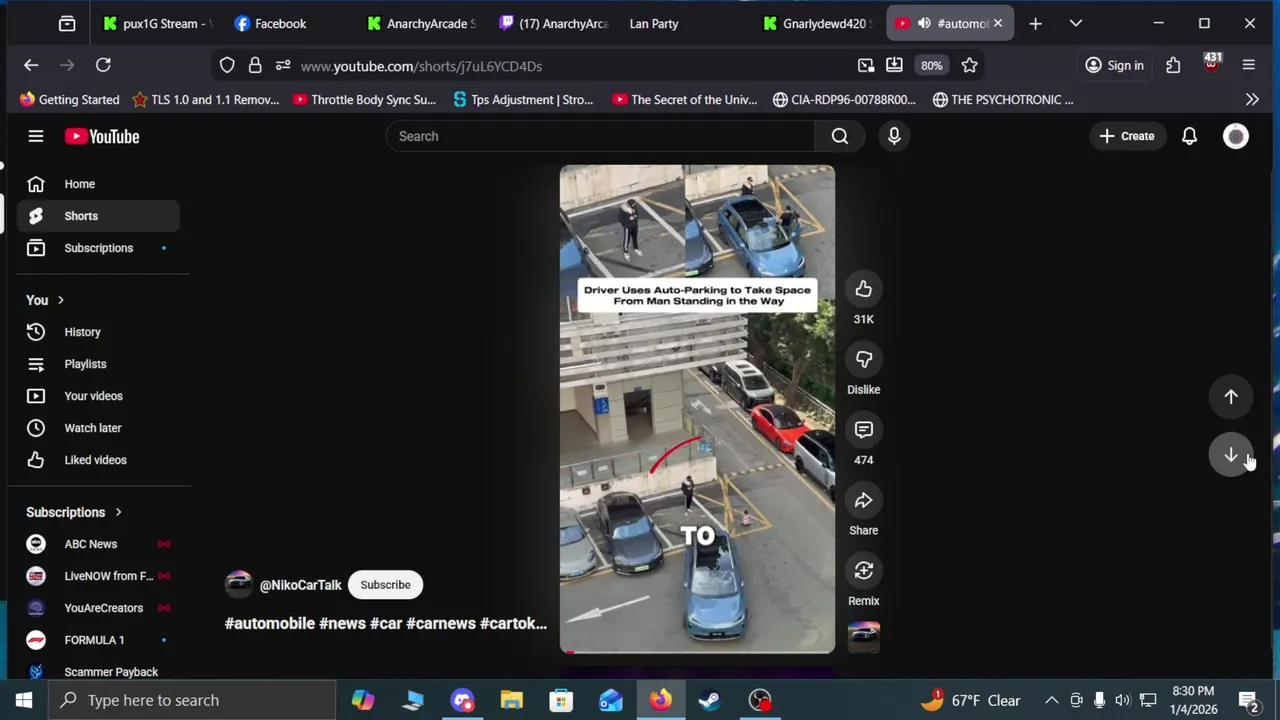The image size is (1280, 720).
Task: Mute the playing YouTube tab audio
Action: coord(924,23)
